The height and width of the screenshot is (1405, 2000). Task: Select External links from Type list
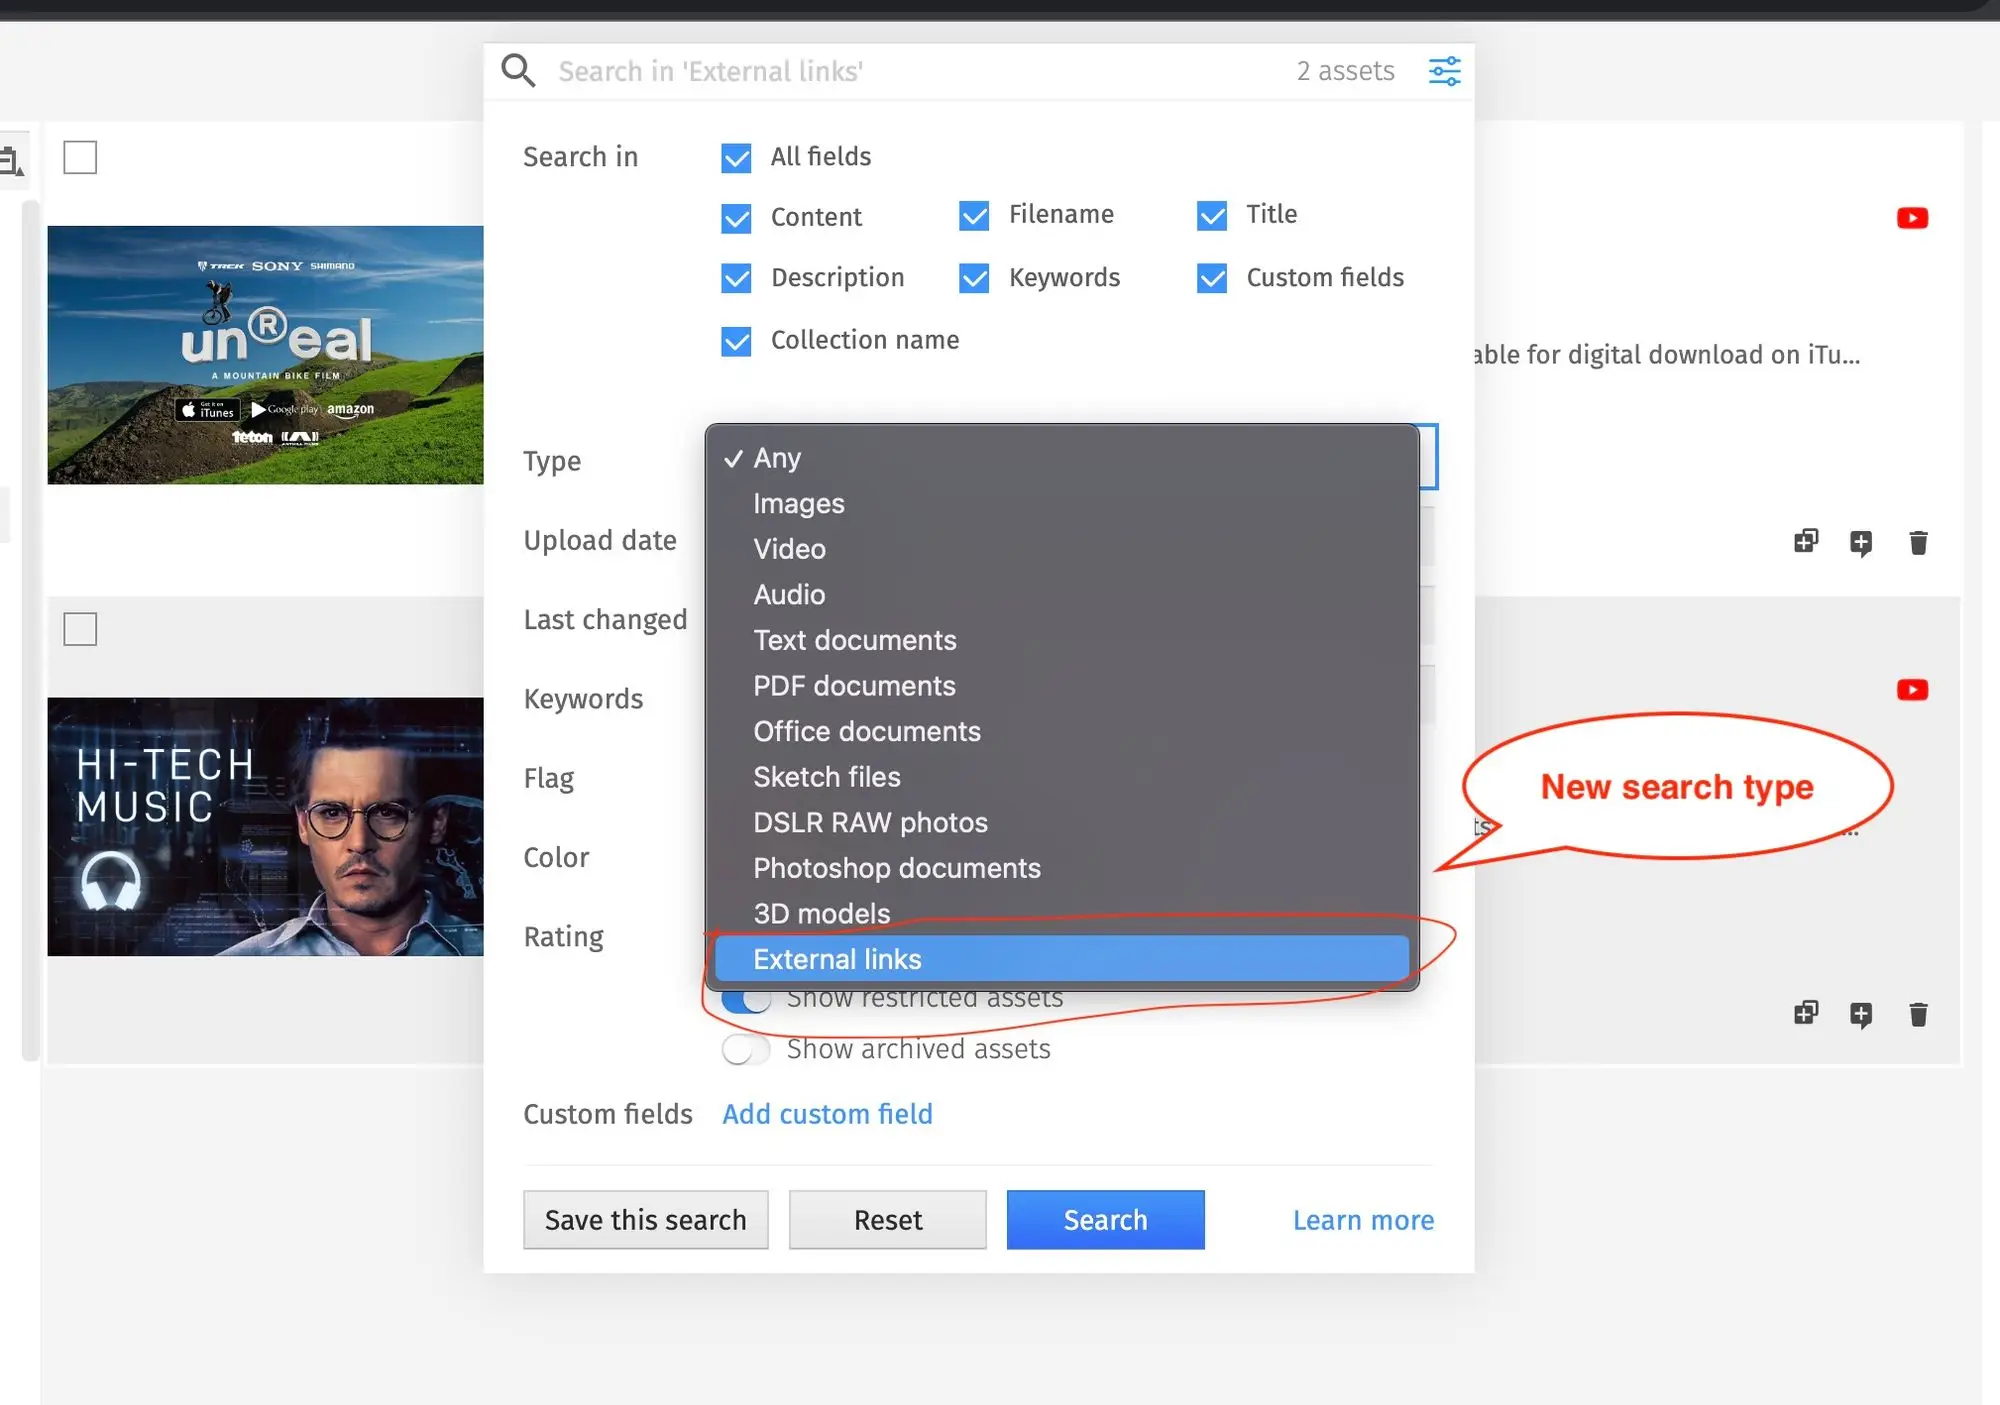pyautogui.click(x=837, y=959)
